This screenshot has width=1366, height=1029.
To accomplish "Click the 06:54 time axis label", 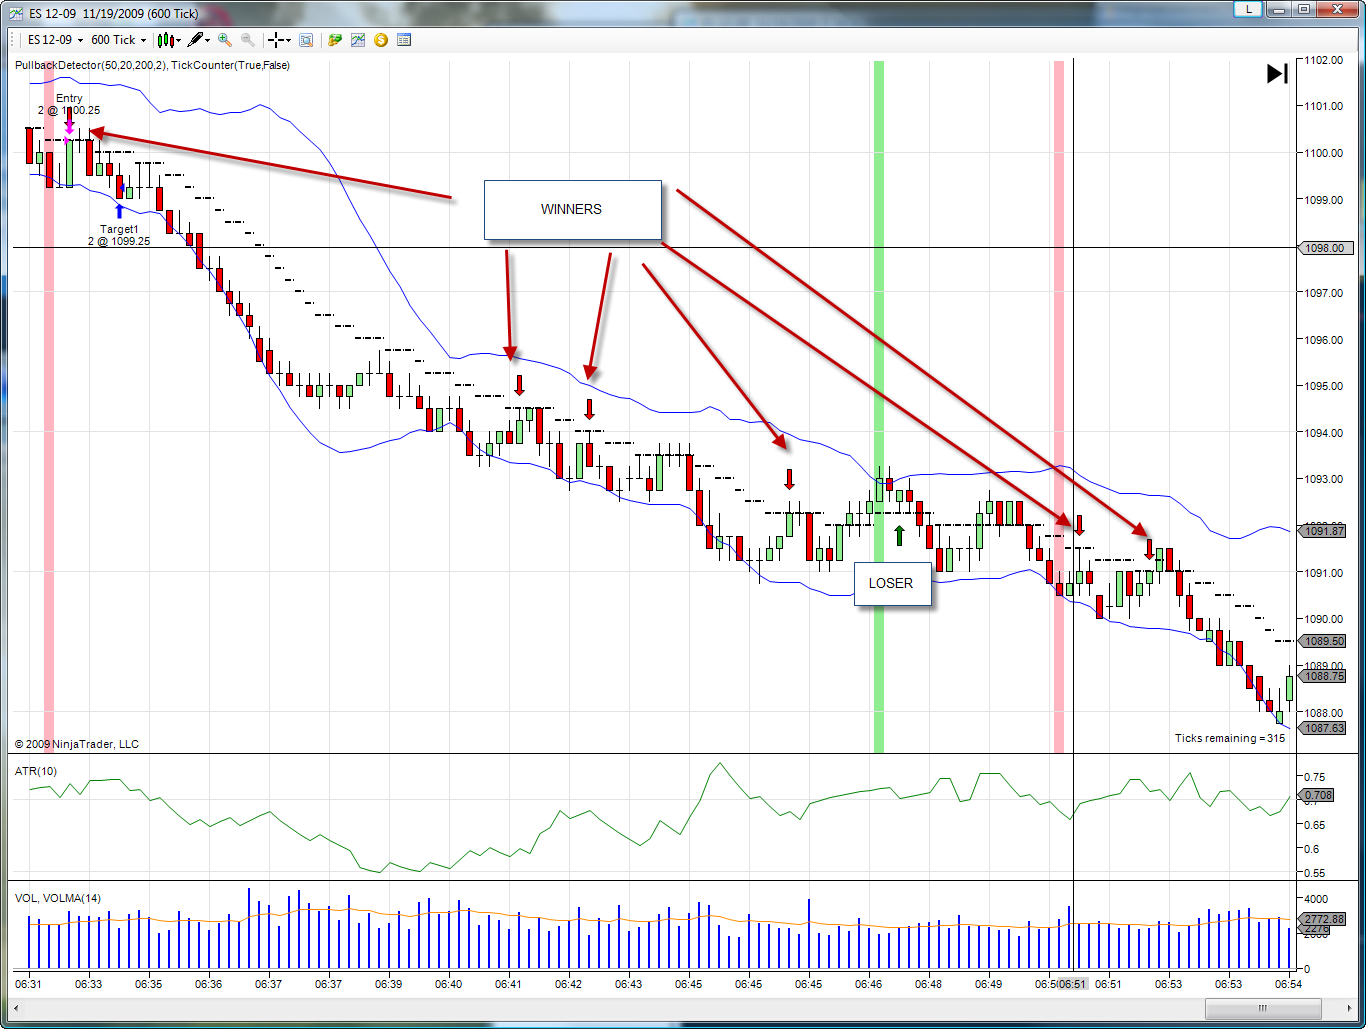I will tap(1289, 985).
